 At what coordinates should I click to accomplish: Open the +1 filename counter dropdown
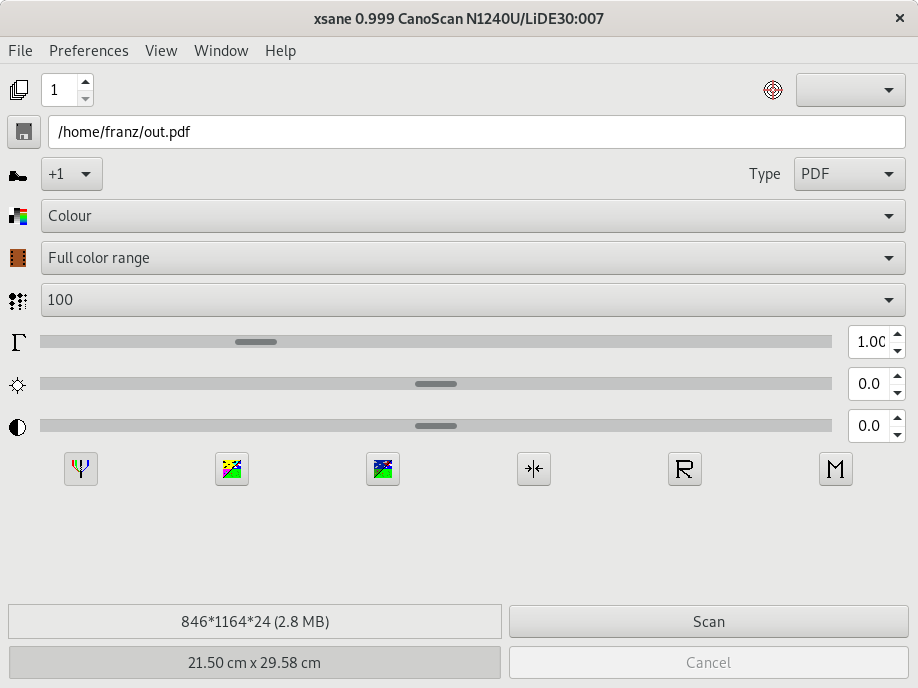click(x=72, y=174)
